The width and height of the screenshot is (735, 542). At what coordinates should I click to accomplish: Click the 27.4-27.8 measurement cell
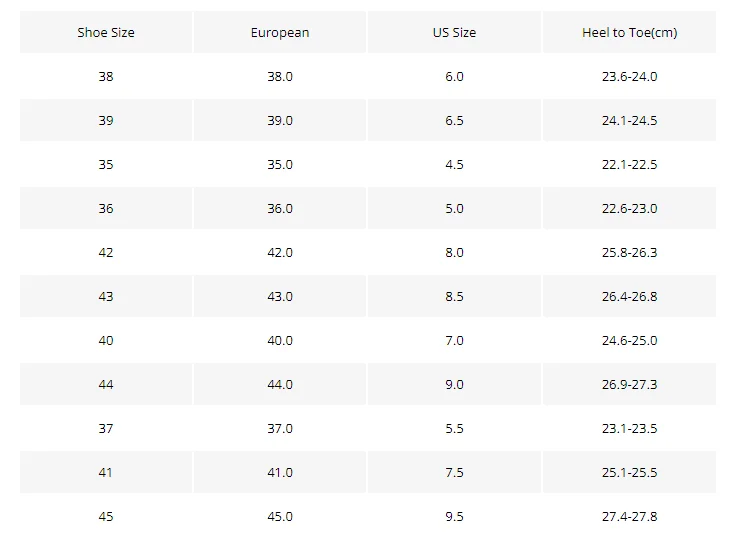click(x=630, y=517)
